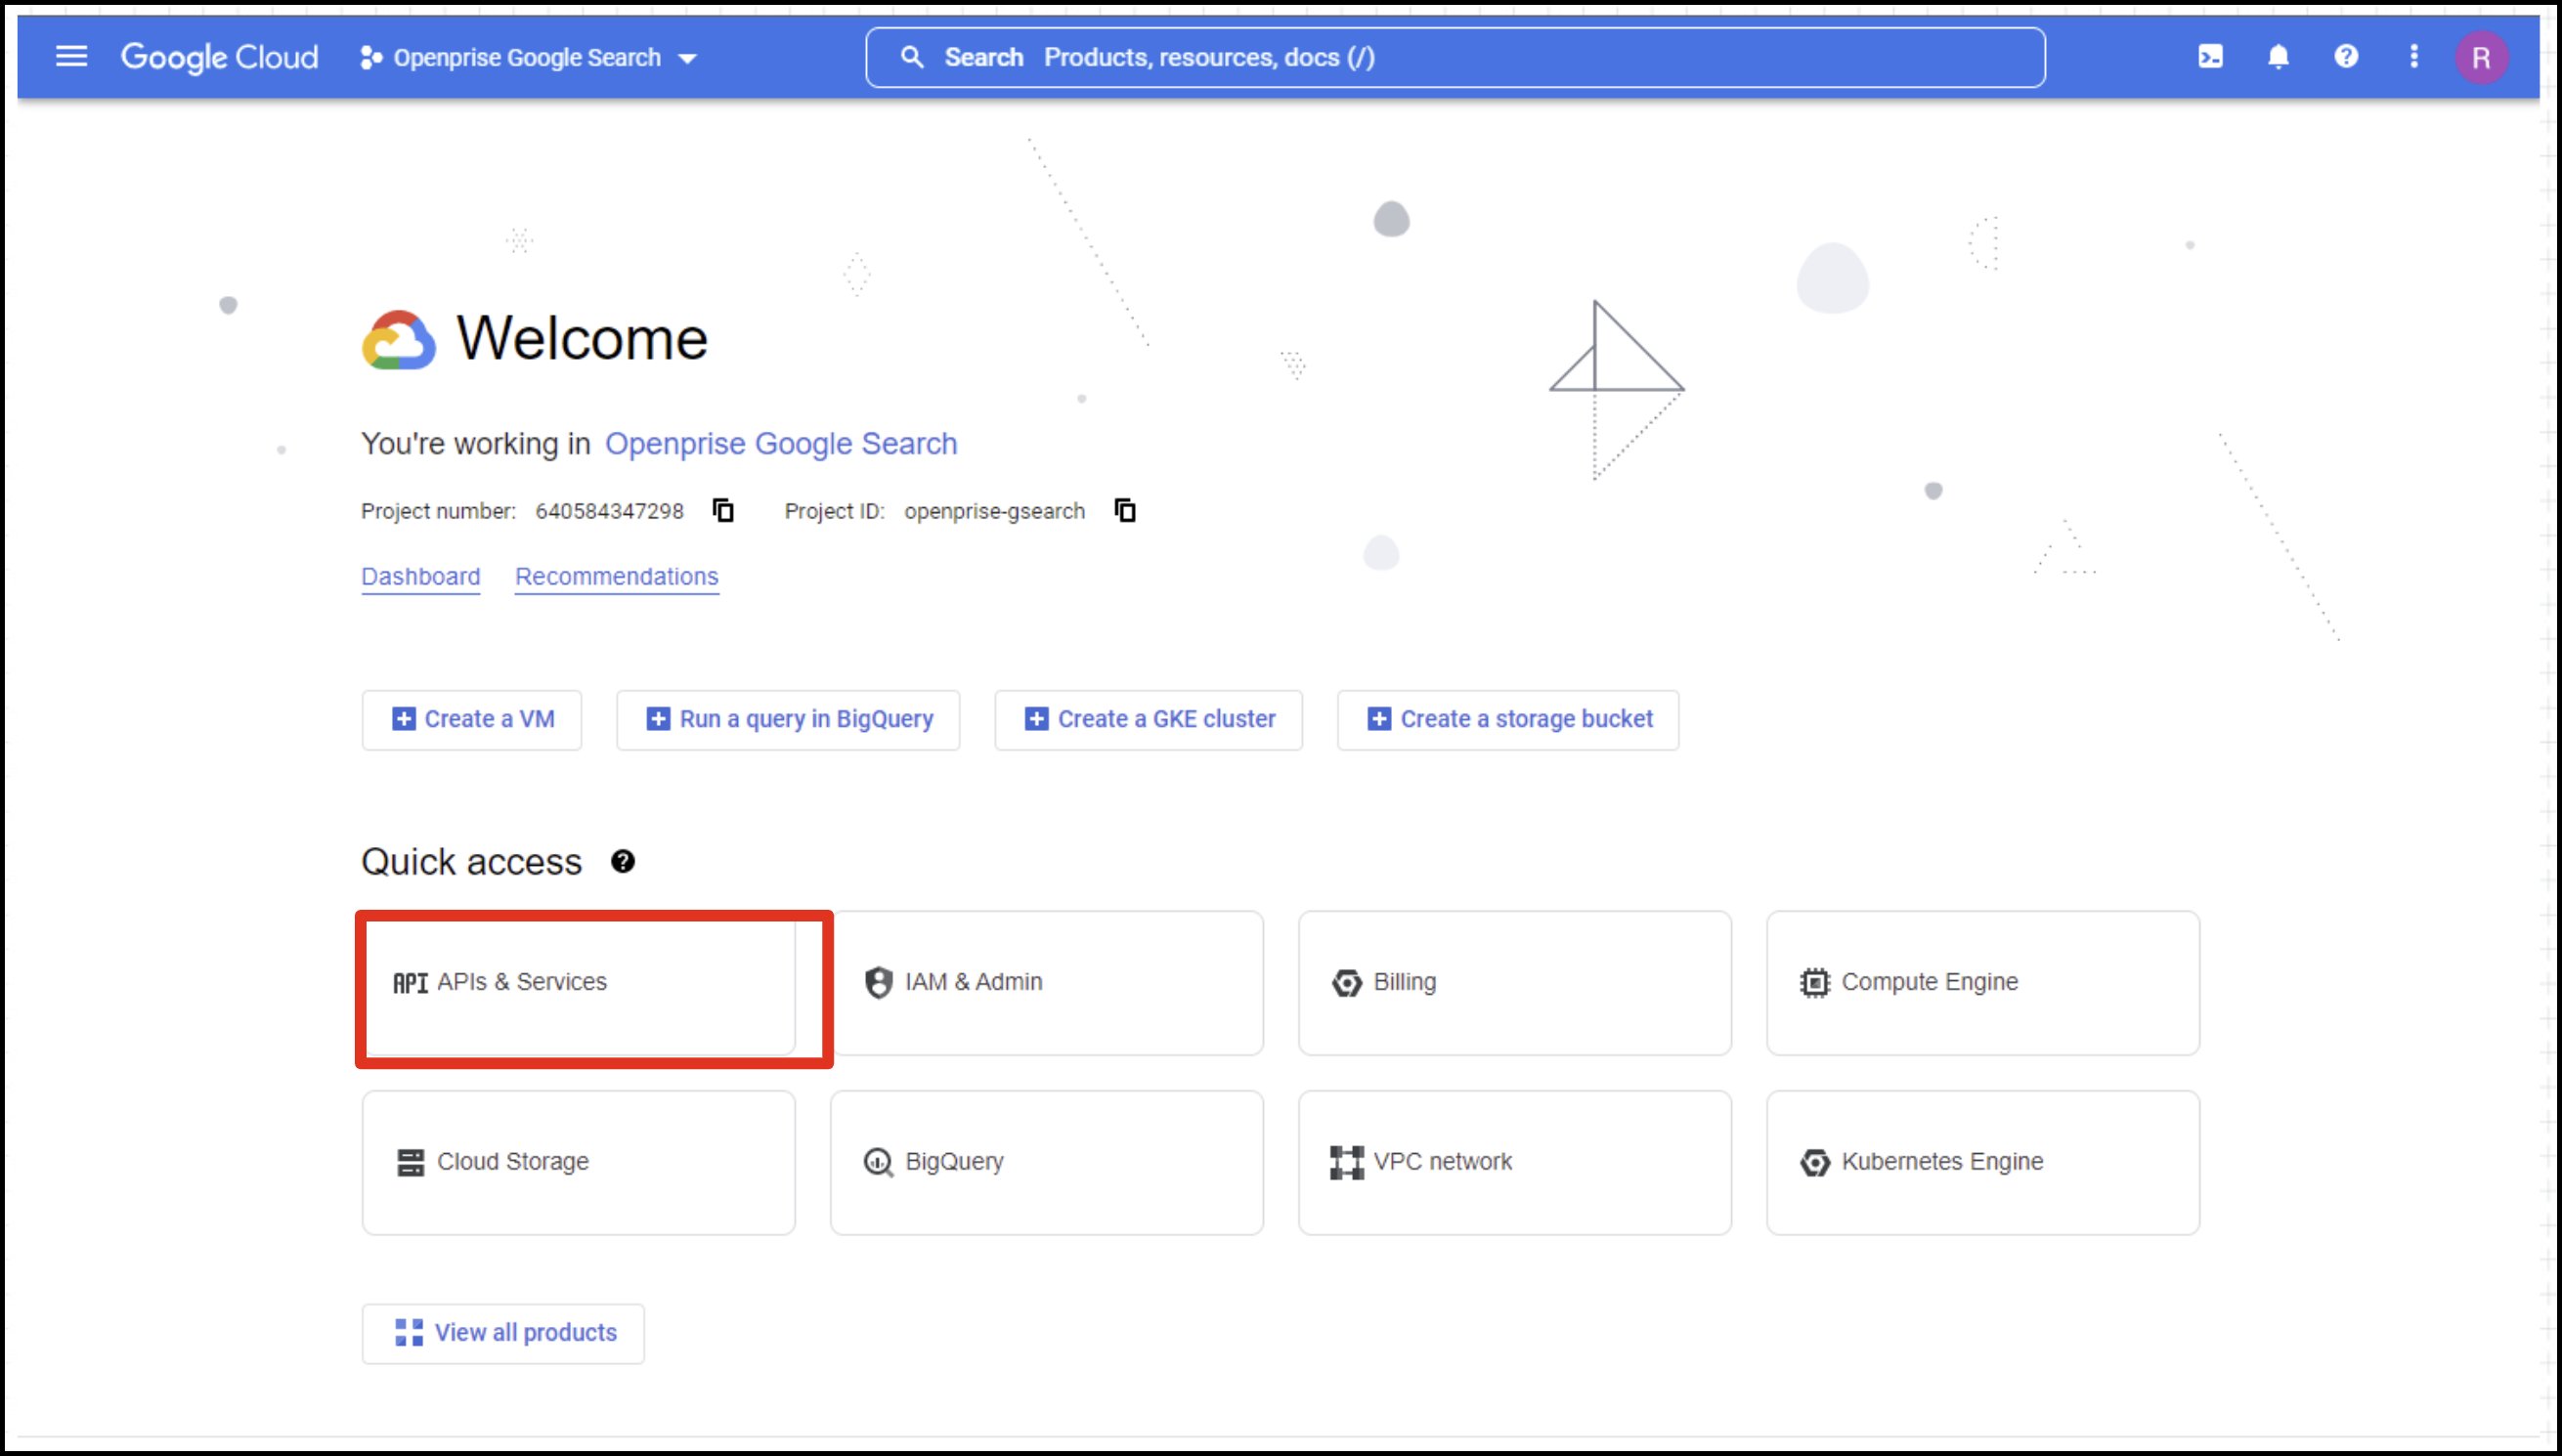The height and width of the screenshot is (1456, 2562).
Task: Click the plus icon on Create a storage bucket
Action: [1379, 719]
